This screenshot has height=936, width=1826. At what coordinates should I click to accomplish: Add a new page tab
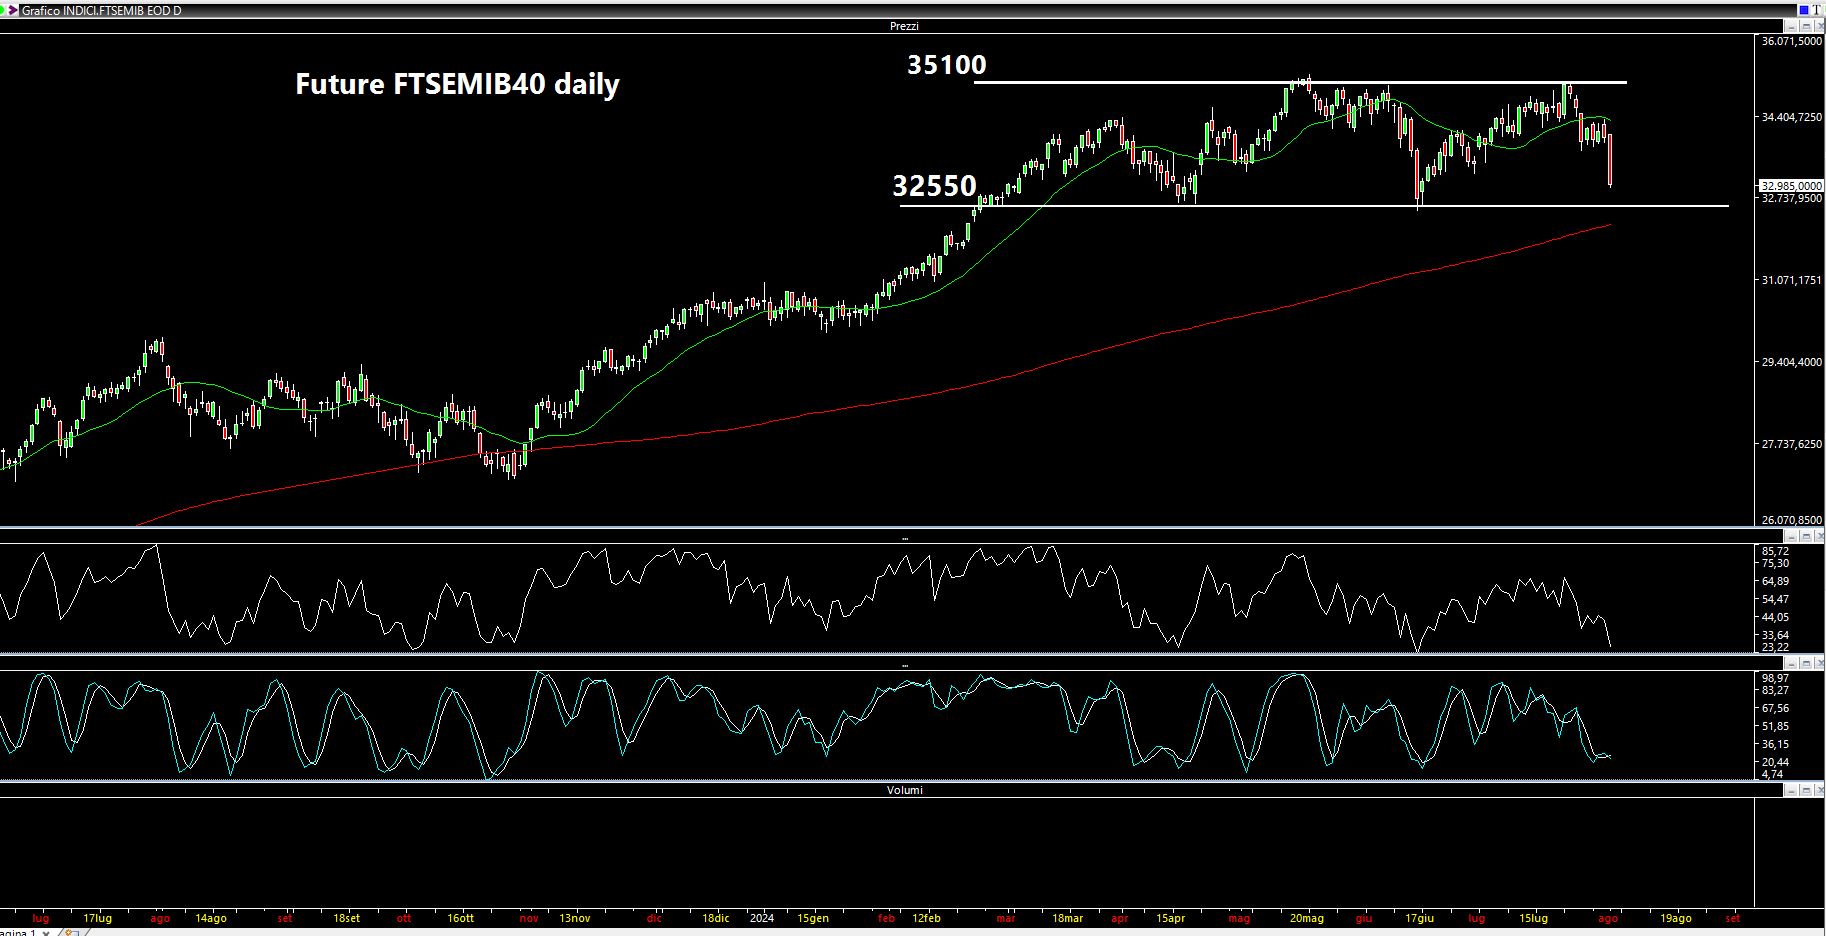point(72,933)
